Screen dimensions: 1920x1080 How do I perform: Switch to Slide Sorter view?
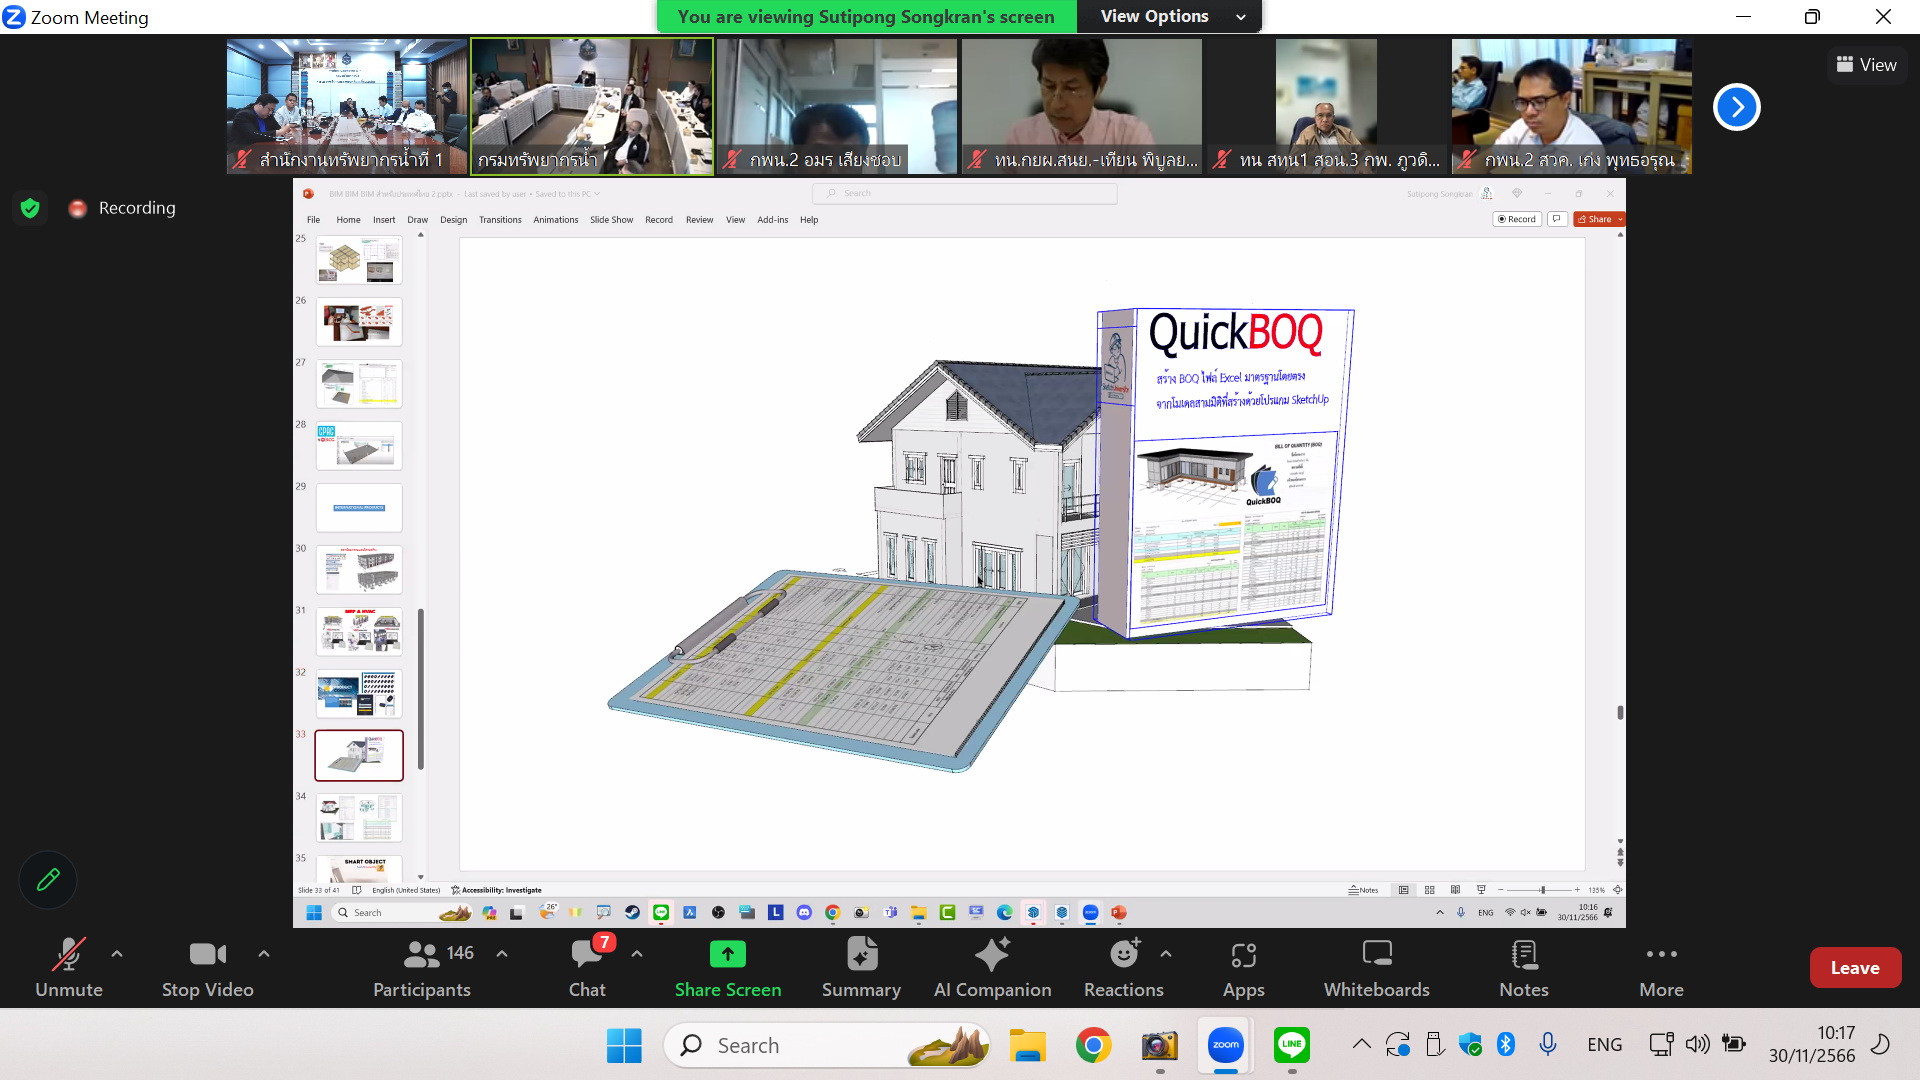point(1430,890)
